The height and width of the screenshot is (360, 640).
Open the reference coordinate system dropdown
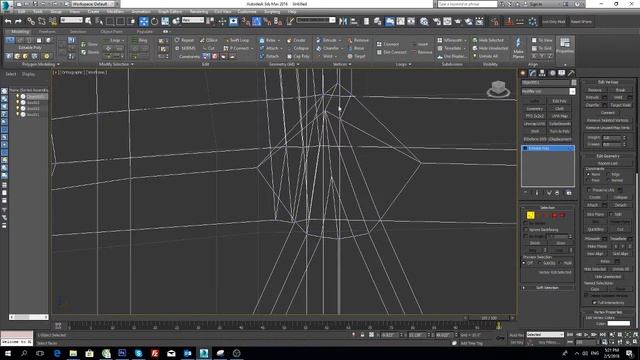pyautogui.click(x=193, y=20)
